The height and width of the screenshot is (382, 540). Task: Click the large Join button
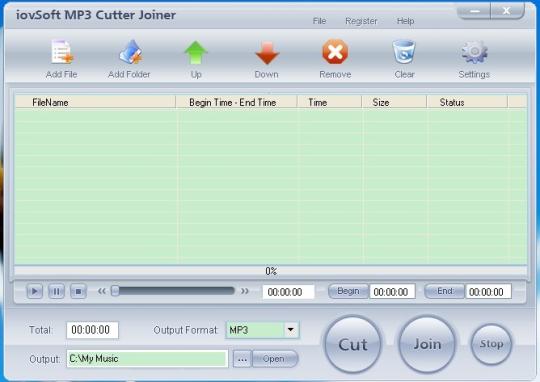click(x=427, y=344)
